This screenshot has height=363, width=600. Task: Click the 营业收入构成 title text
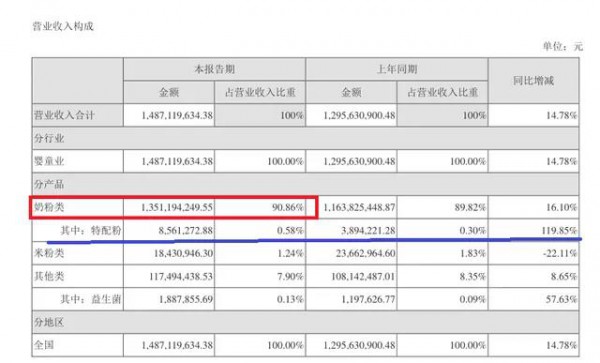(63, 26)
